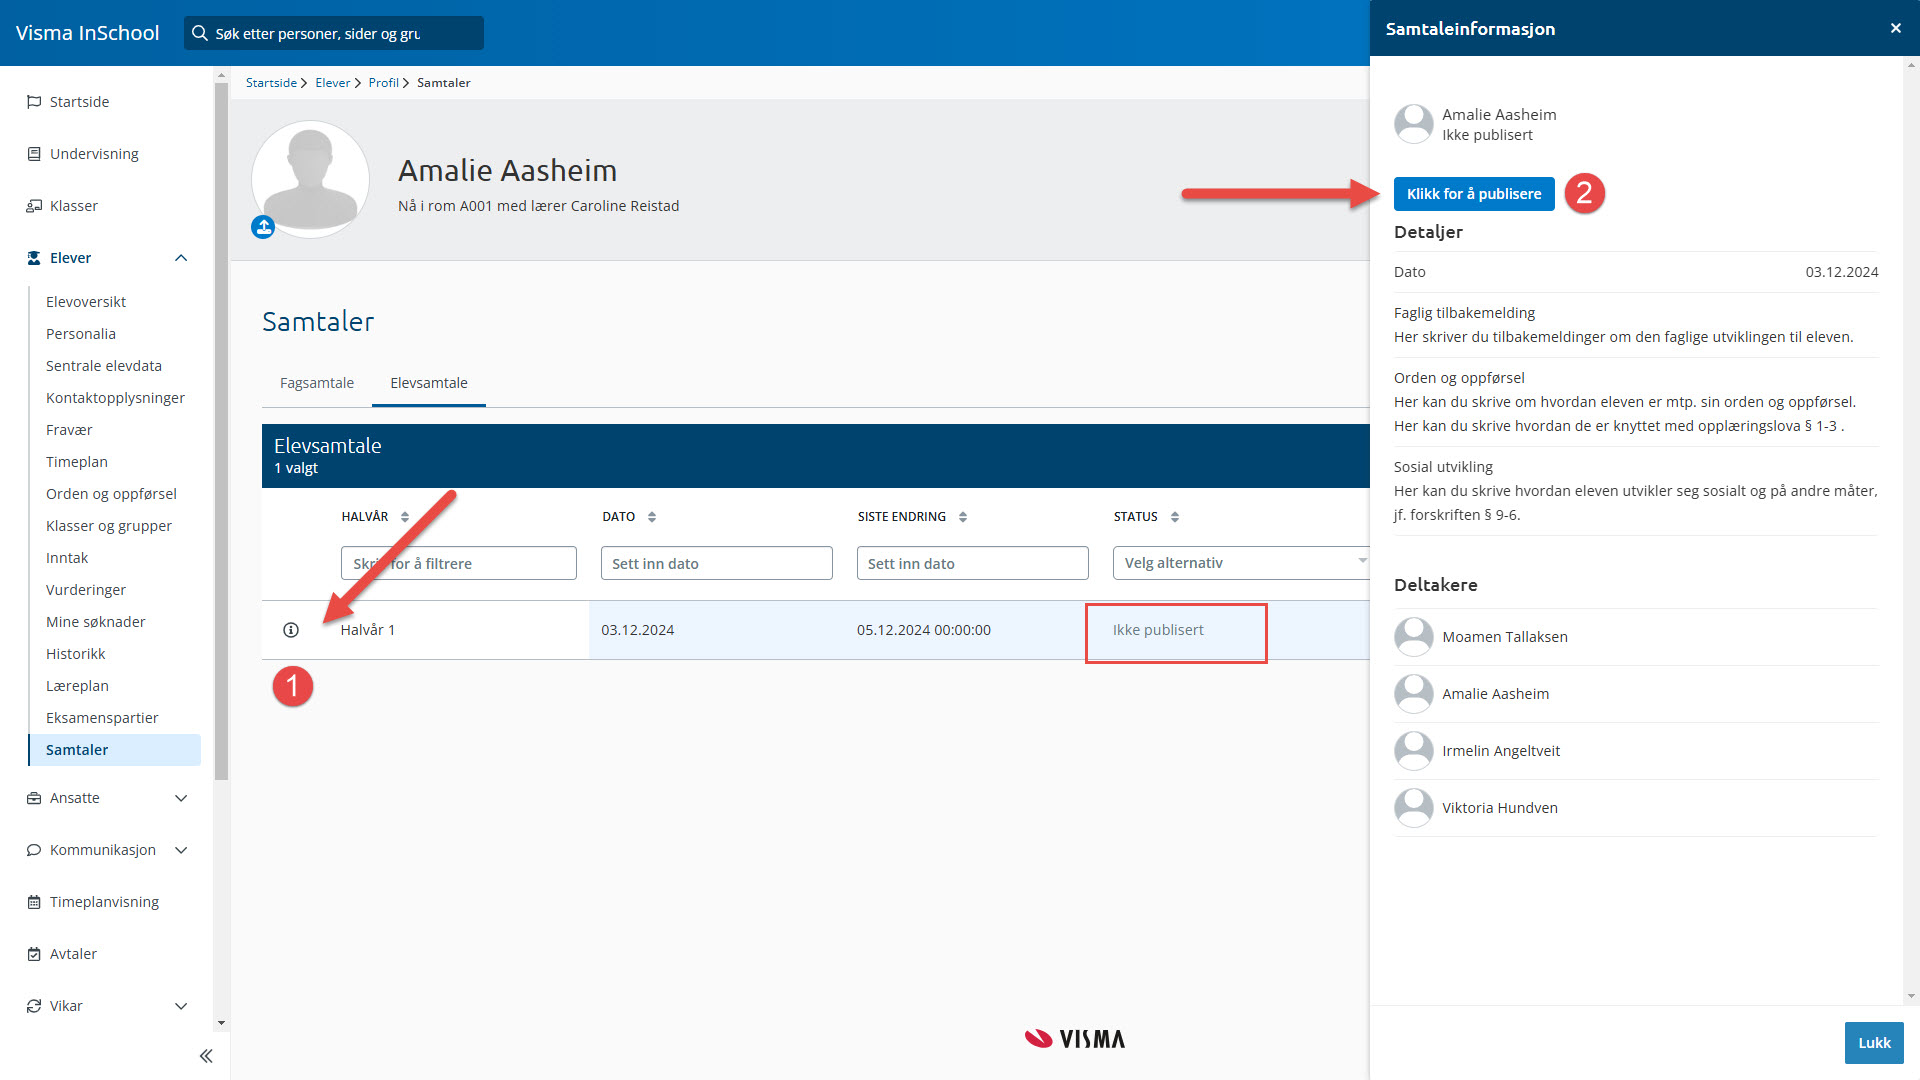Click the Halvår filter text field

[x=458, y=563]
